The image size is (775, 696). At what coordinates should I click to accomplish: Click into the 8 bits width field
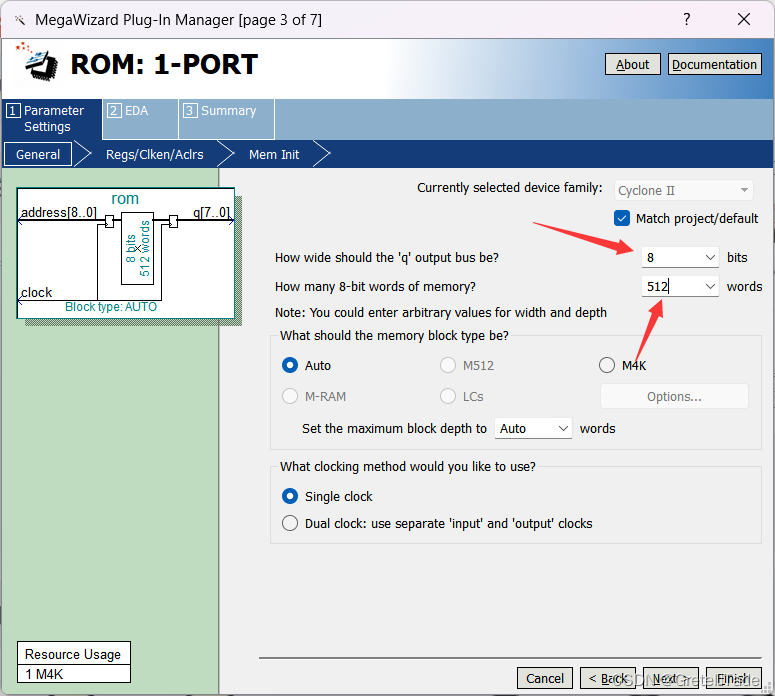(x=671, y=257)
